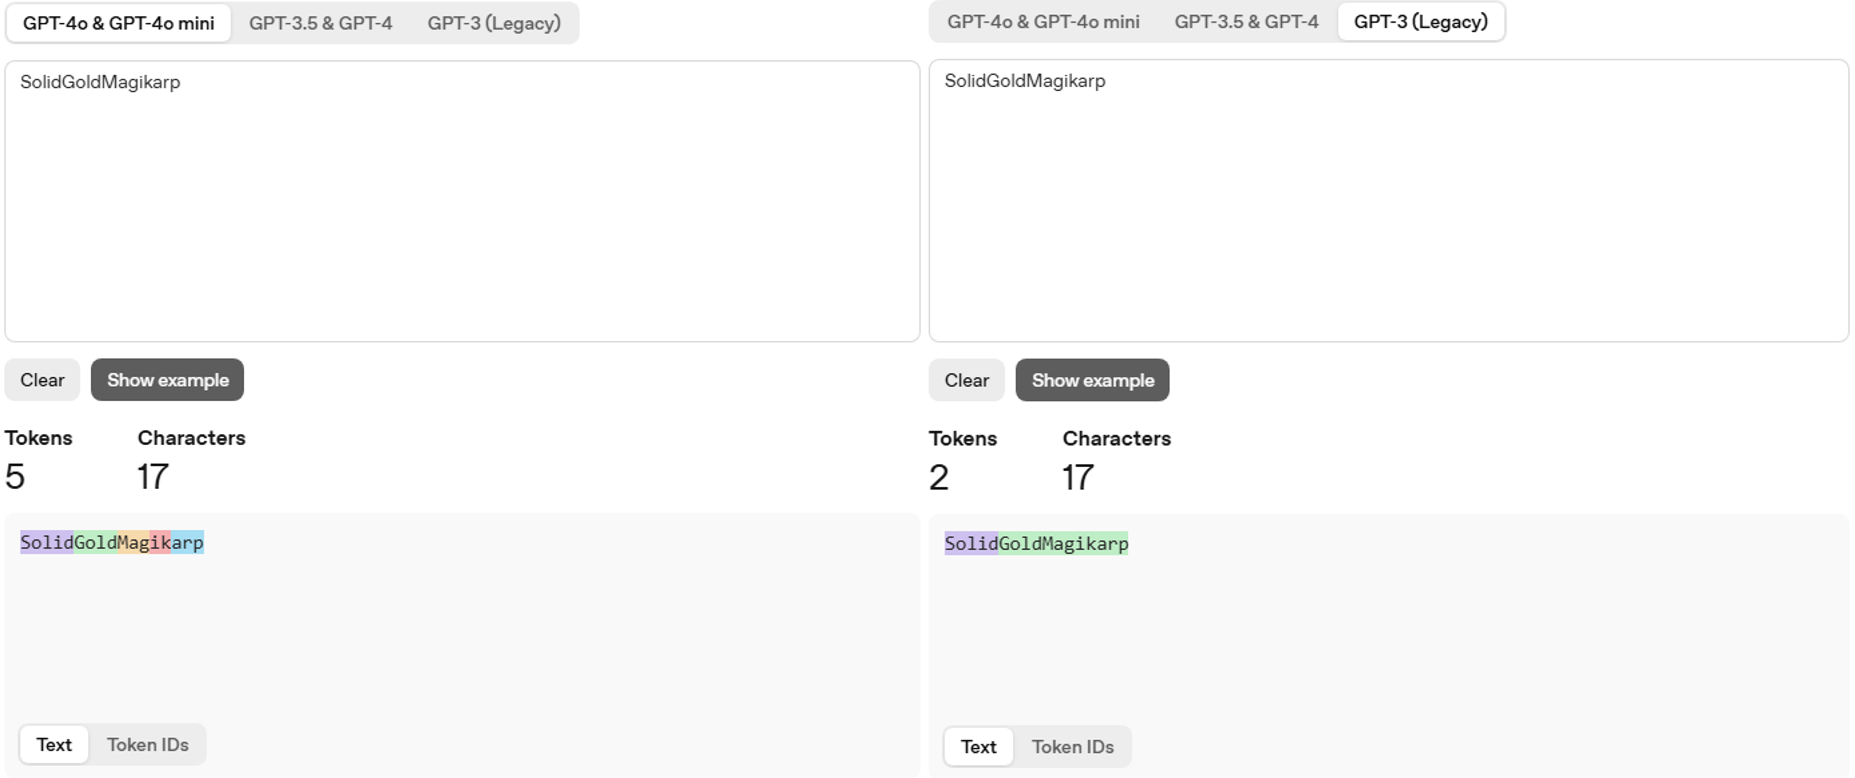This screenshot has width=1855, height=778.
Task: Select Text view in the right output panel
Action: coord(978,747)
